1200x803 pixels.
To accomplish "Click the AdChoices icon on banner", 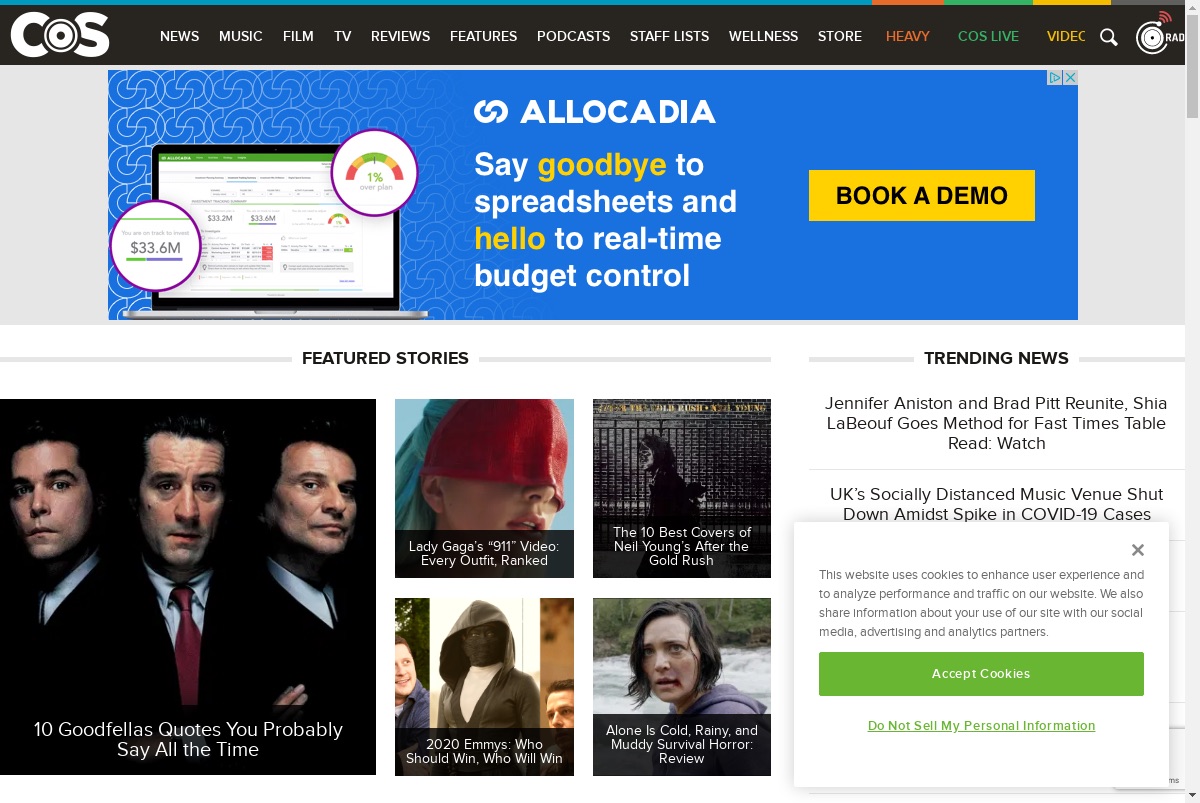I will coord(1054,78).
